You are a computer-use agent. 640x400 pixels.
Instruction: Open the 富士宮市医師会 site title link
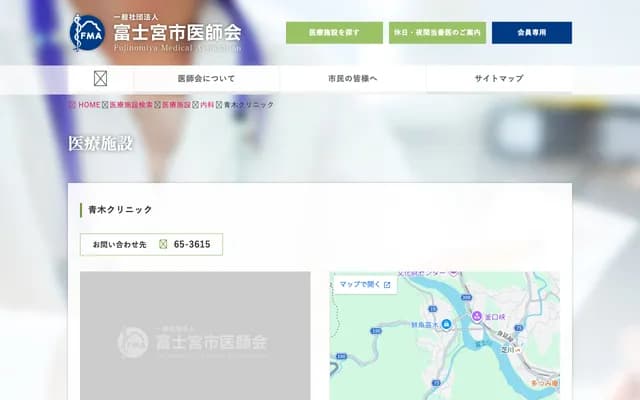177,33
